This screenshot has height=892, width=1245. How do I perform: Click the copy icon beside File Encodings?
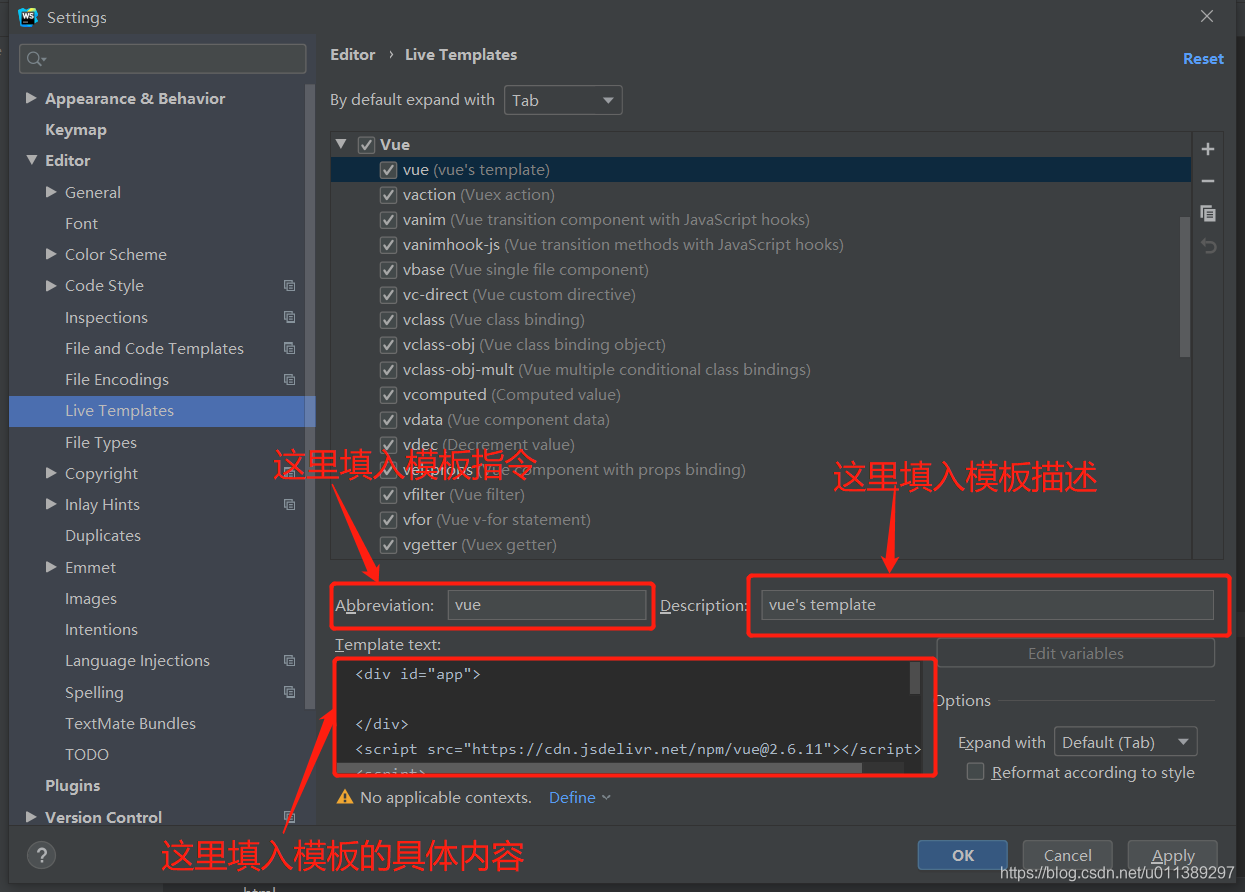[289, 380]
